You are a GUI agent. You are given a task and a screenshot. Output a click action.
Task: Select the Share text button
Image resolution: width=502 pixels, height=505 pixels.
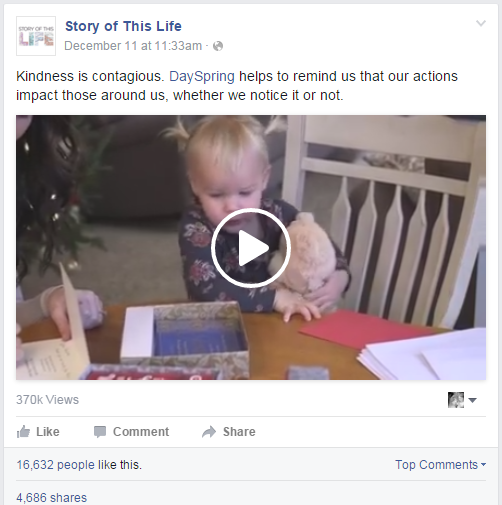pyautogui.click(x=239, y=432)
